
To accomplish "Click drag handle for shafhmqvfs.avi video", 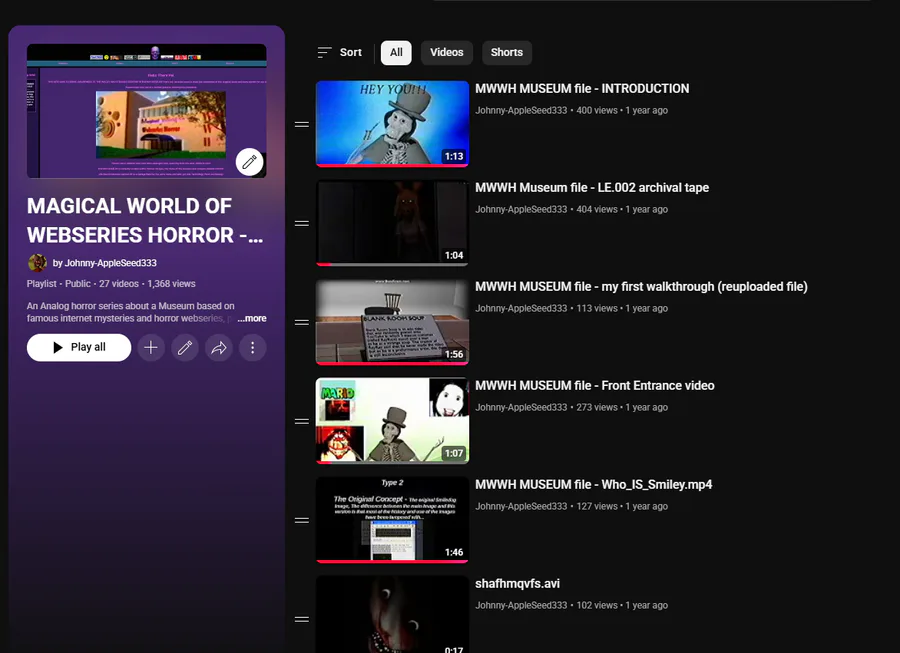I will [302, 619].
